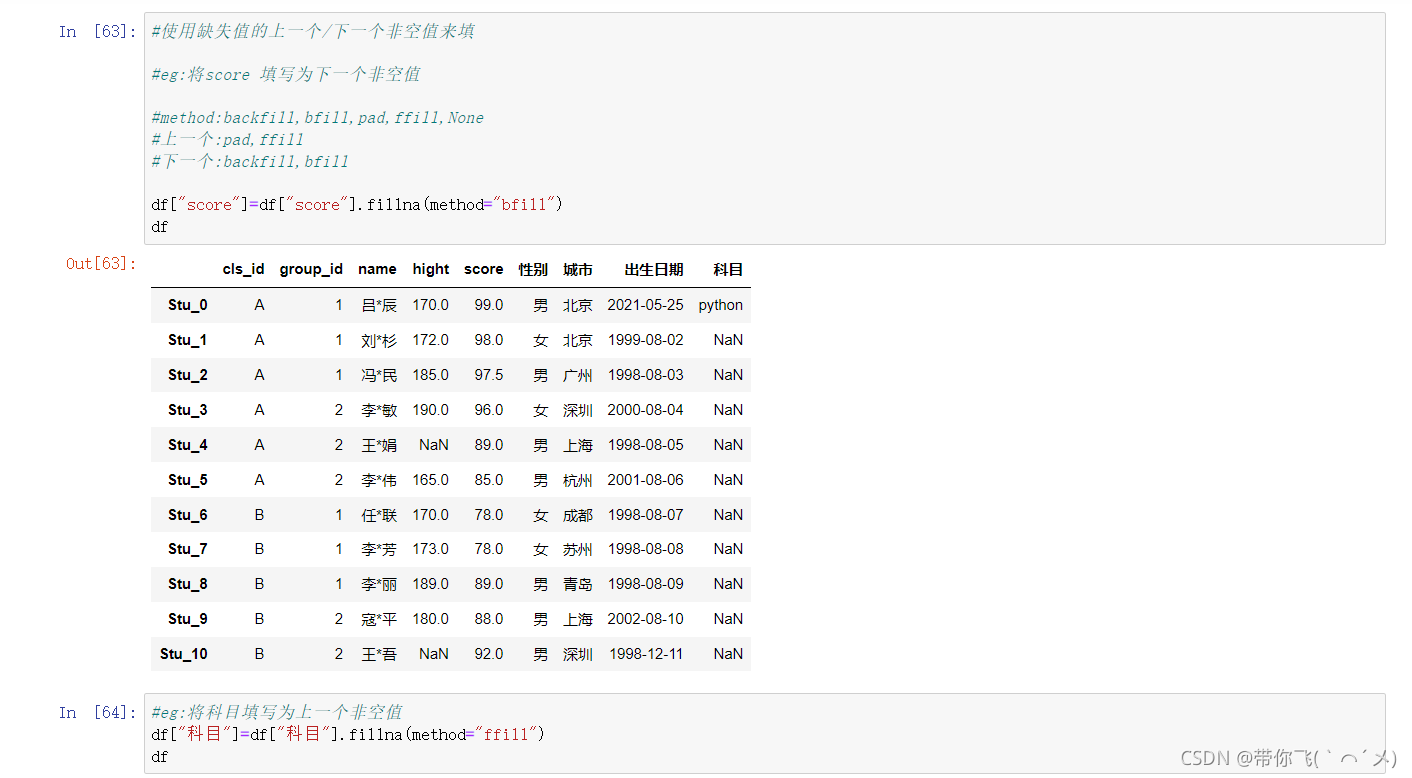1412x778 pixels.
Task: Click the name cell 吕*辰
Action: 379,305
